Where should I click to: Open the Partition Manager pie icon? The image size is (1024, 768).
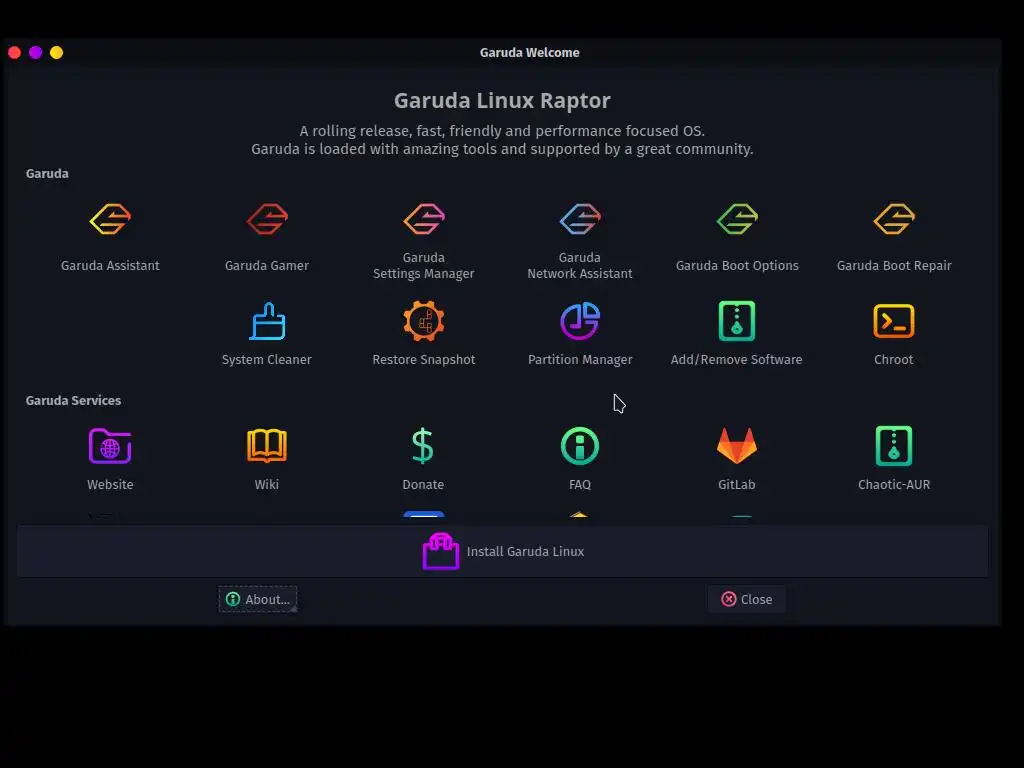[580, 321]
